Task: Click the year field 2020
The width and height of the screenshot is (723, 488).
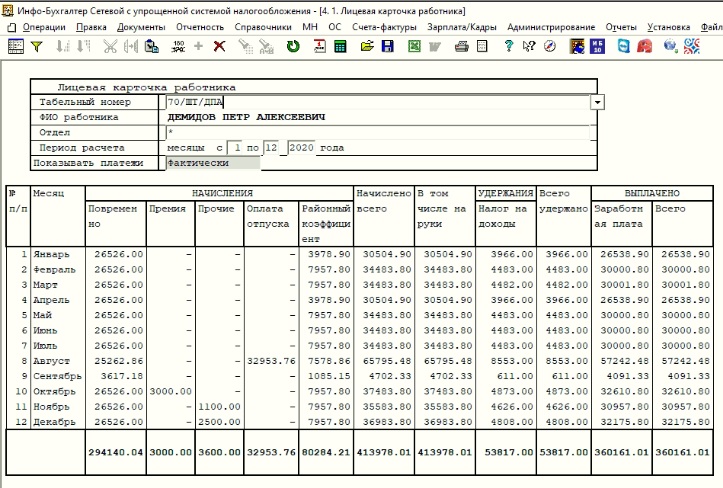Action: tap(302, 148)
